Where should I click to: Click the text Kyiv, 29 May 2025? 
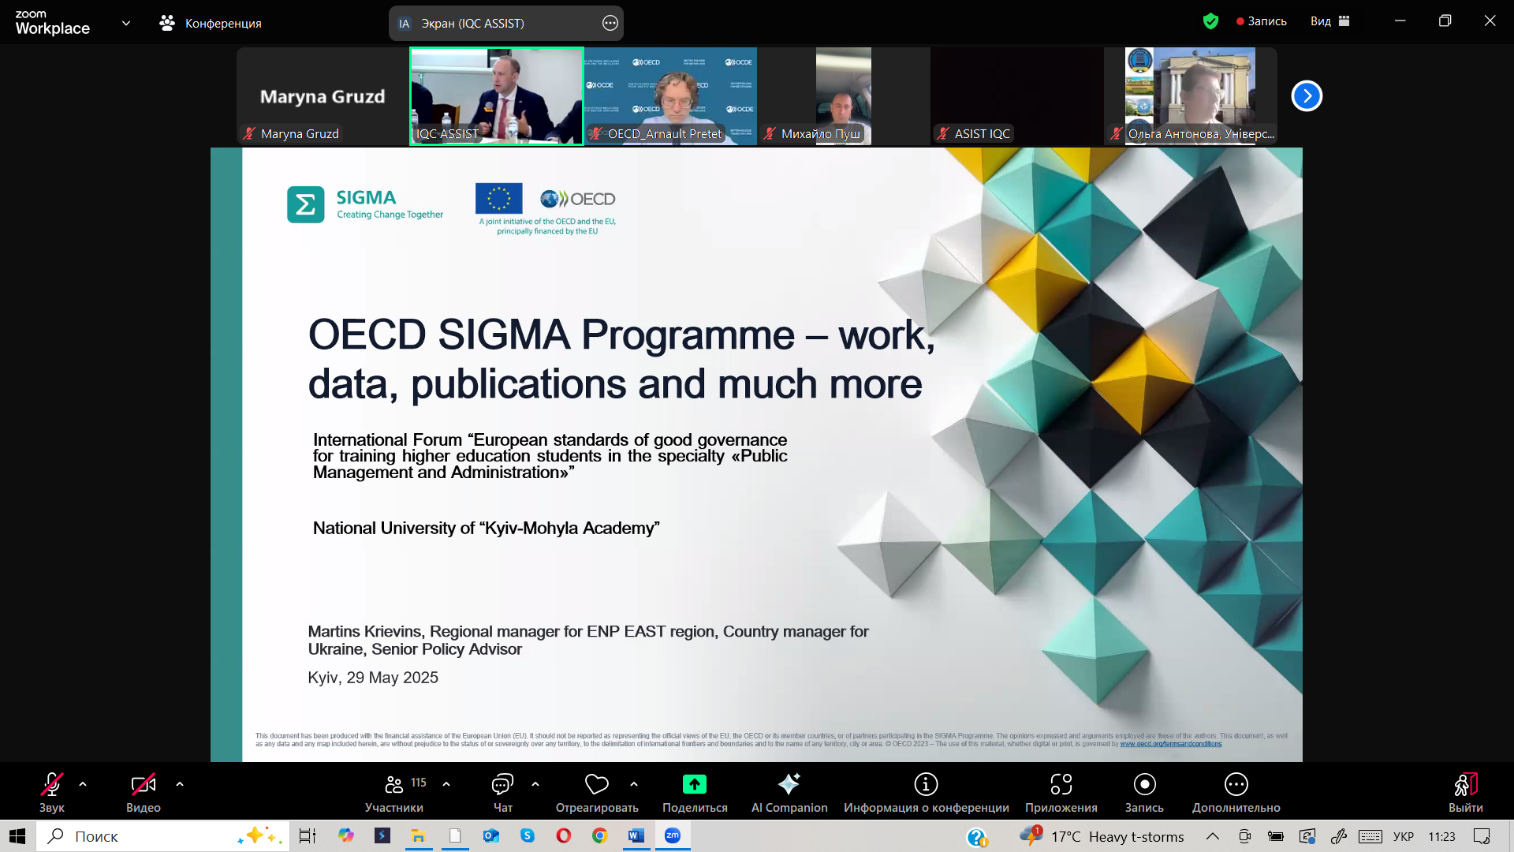(373, 677)
